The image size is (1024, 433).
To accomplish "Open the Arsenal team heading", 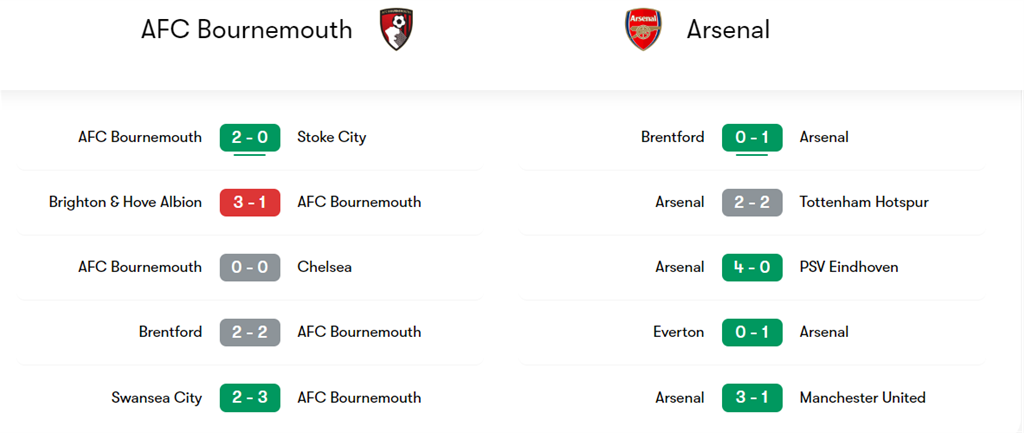I will pyautogui.click(x=728, y=30).
